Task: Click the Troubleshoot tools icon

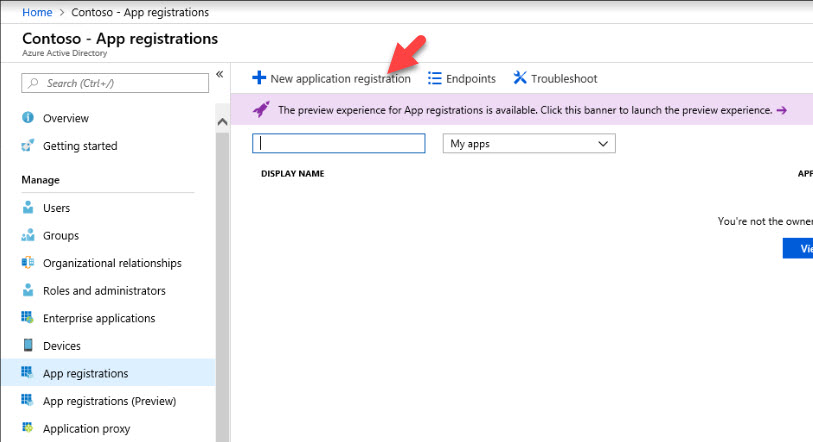Action: coord(520,78)
